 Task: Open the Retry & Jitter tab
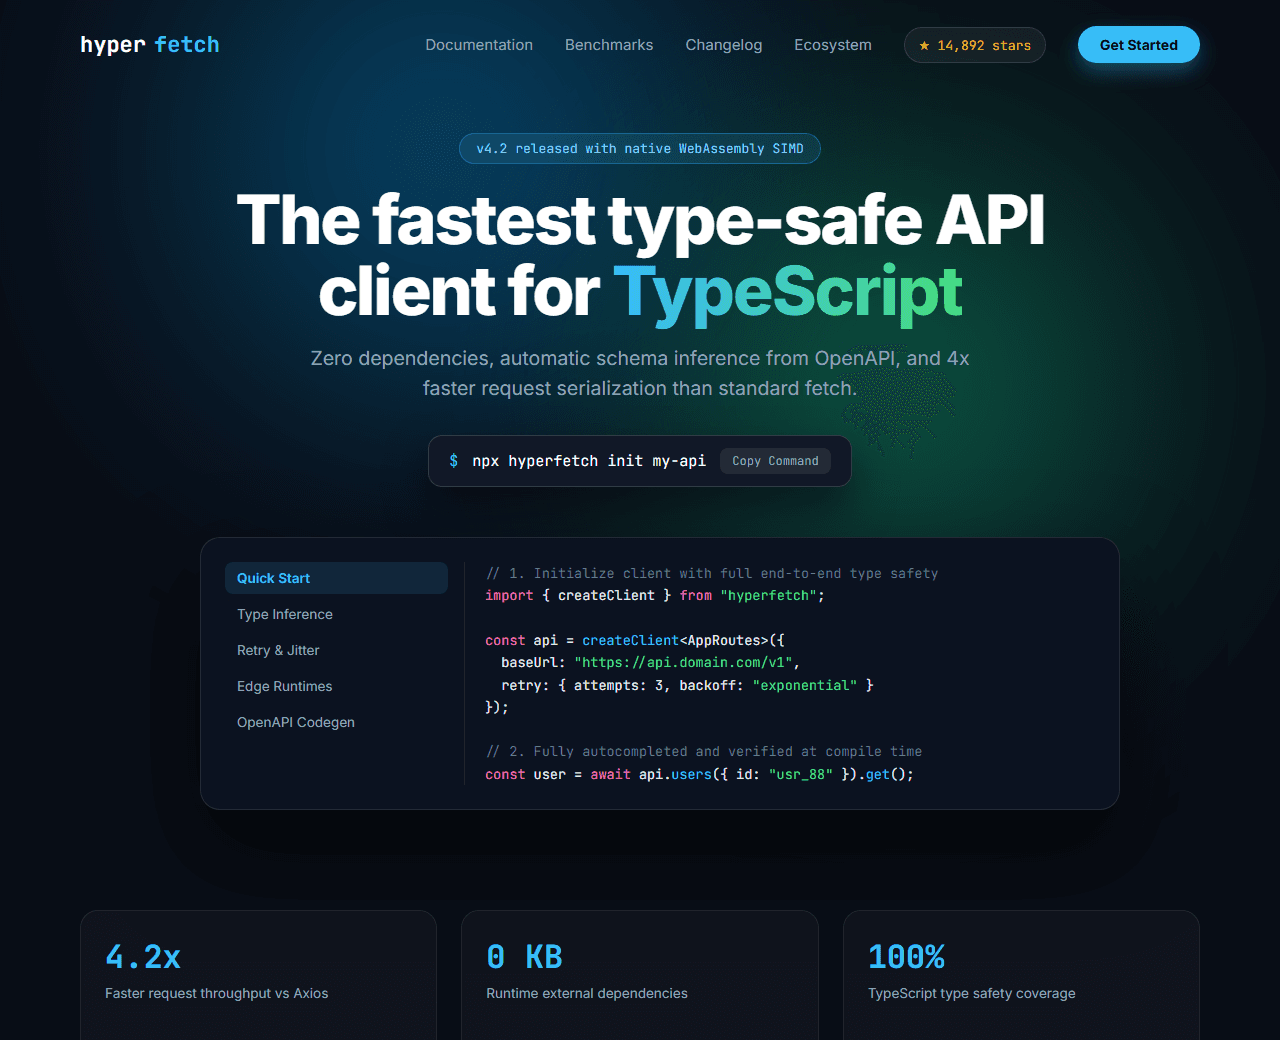(336, 650)
